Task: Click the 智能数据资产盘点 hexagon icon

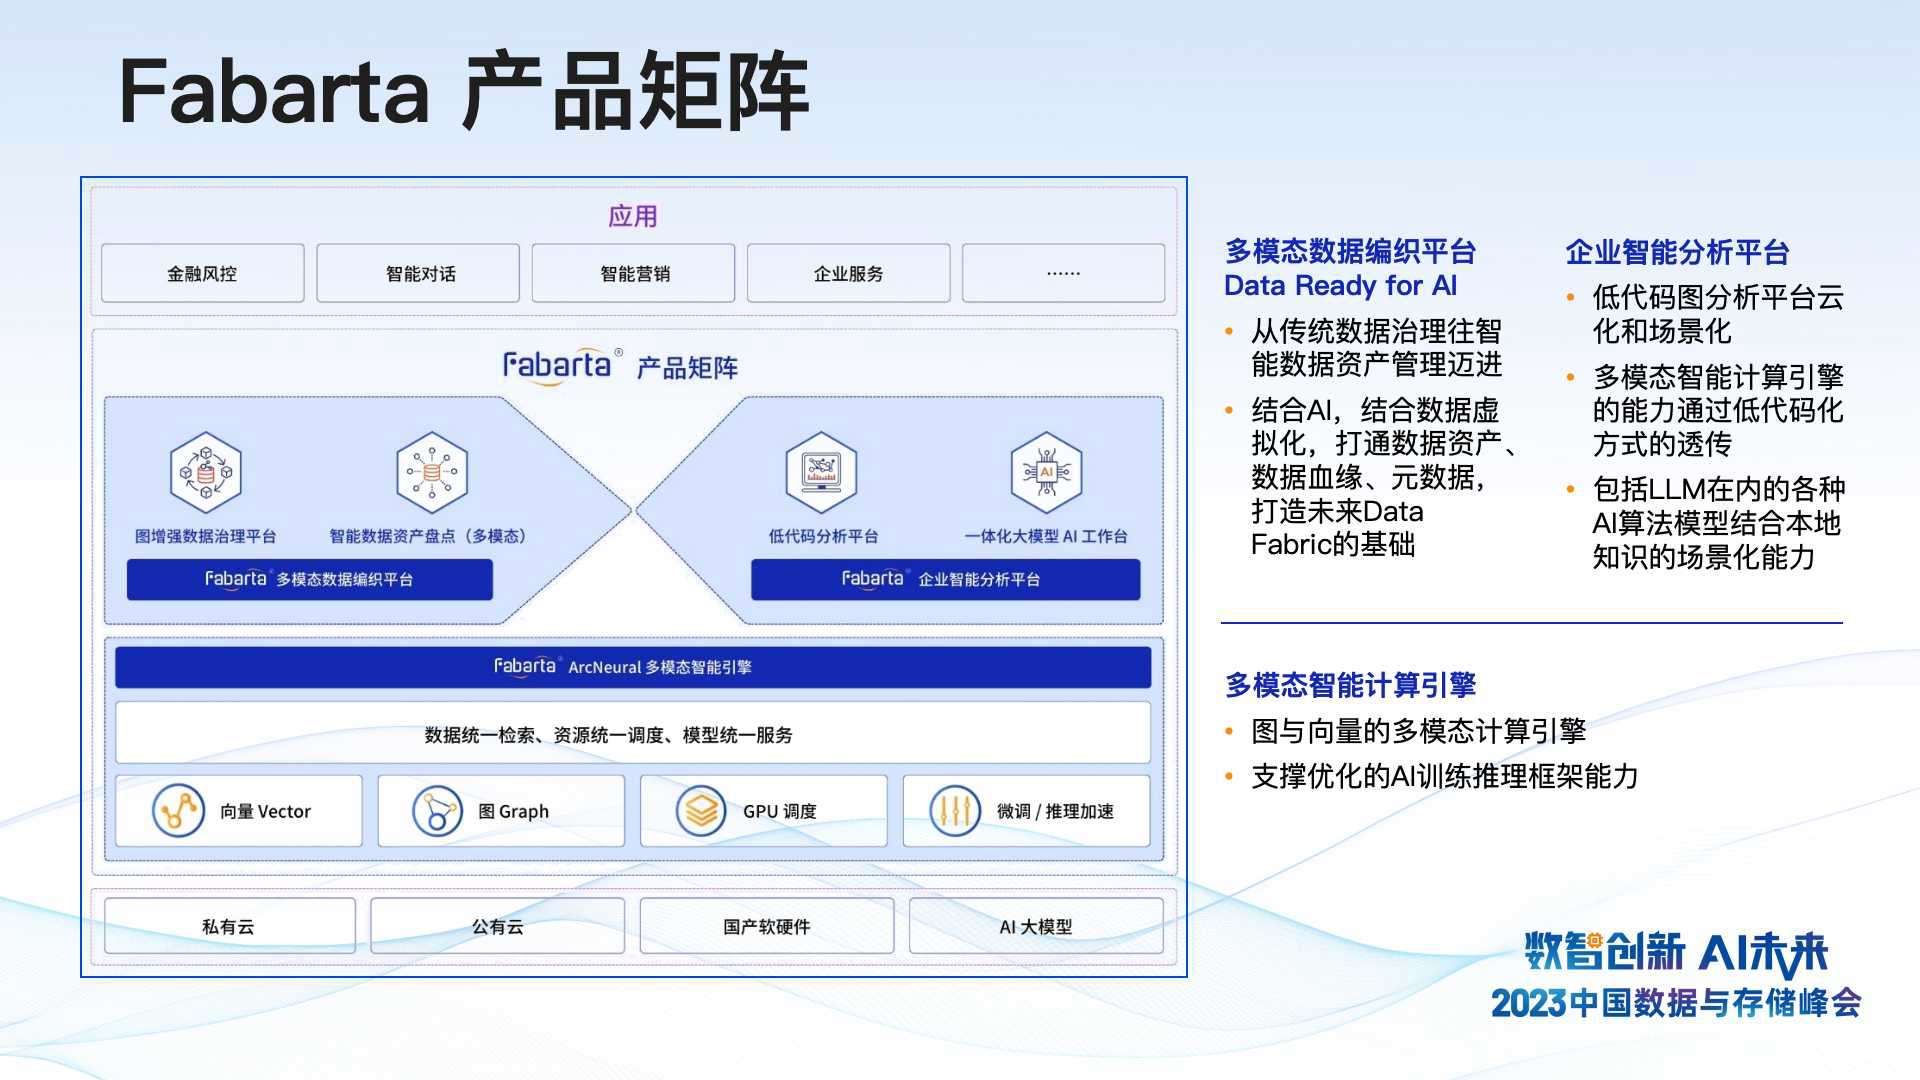Action: point(431,471)
